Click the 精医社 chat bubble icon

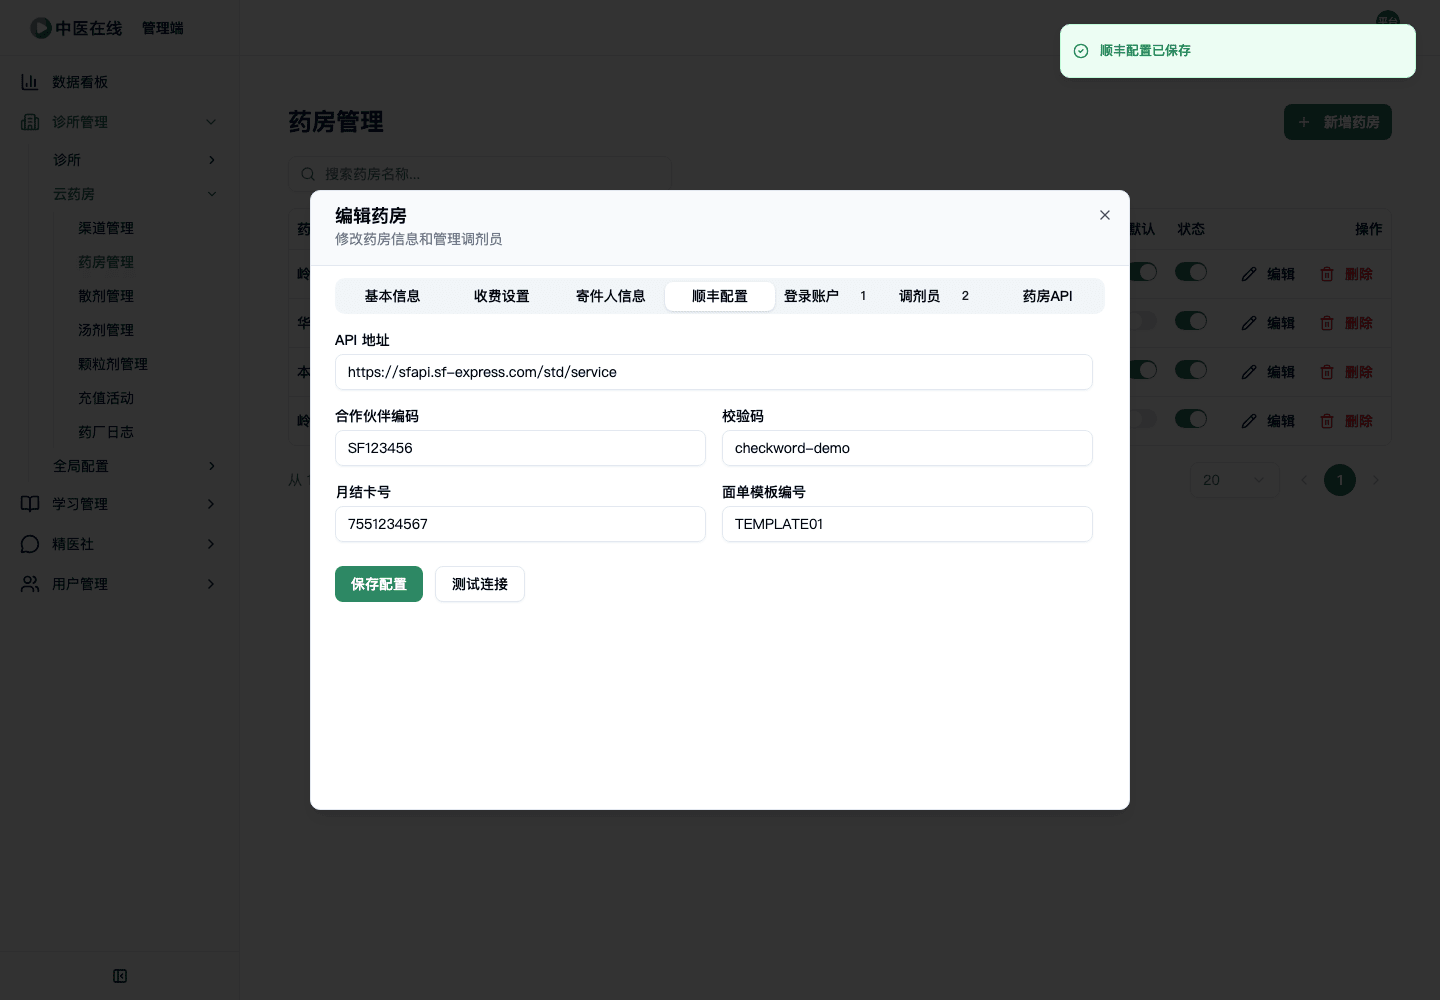point(30,544)
